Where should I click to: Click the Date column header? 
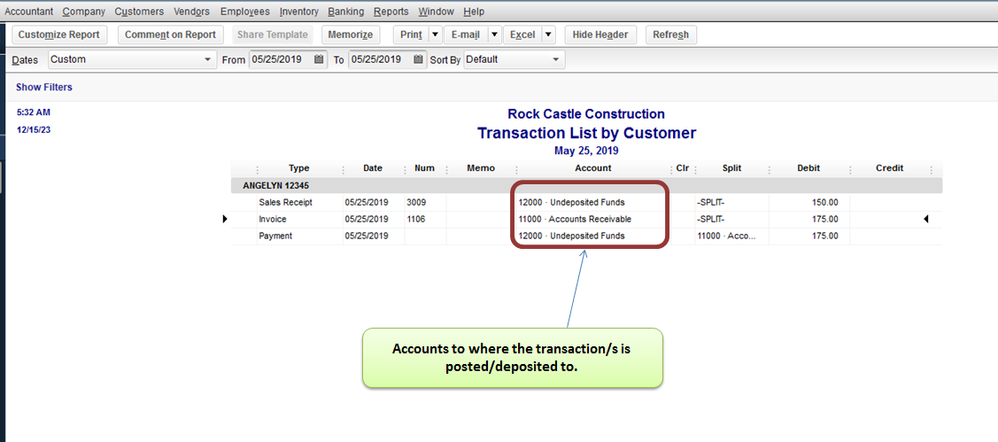click(373, 168)
